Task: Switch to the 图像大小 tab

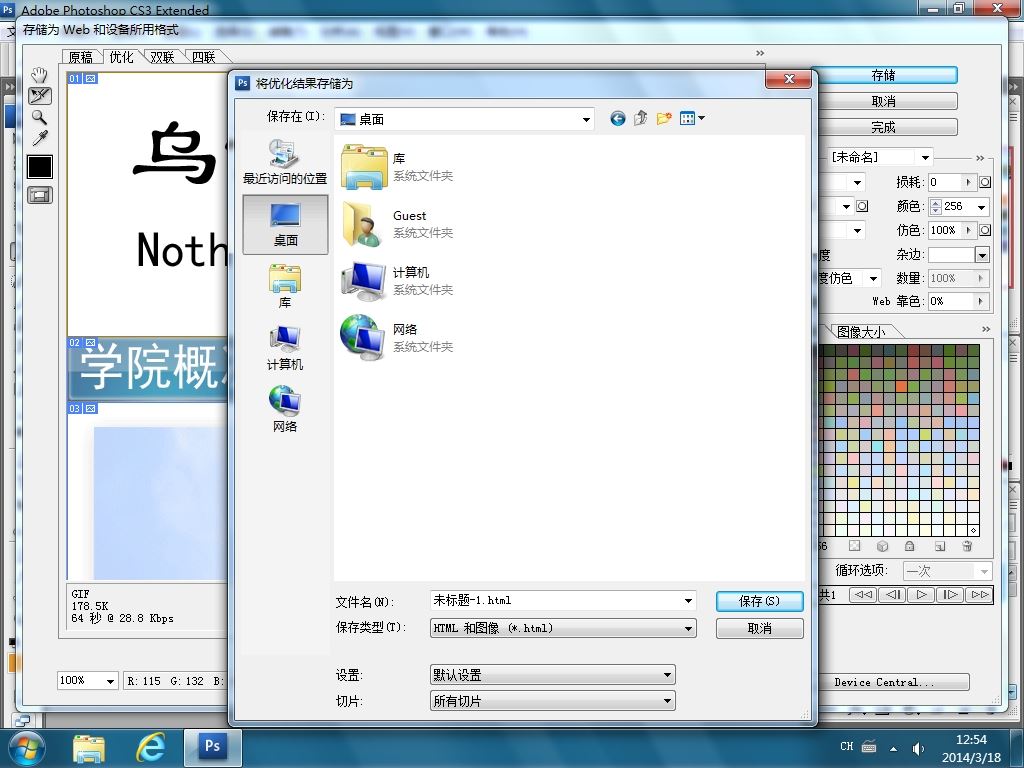Action: (861, 332)
